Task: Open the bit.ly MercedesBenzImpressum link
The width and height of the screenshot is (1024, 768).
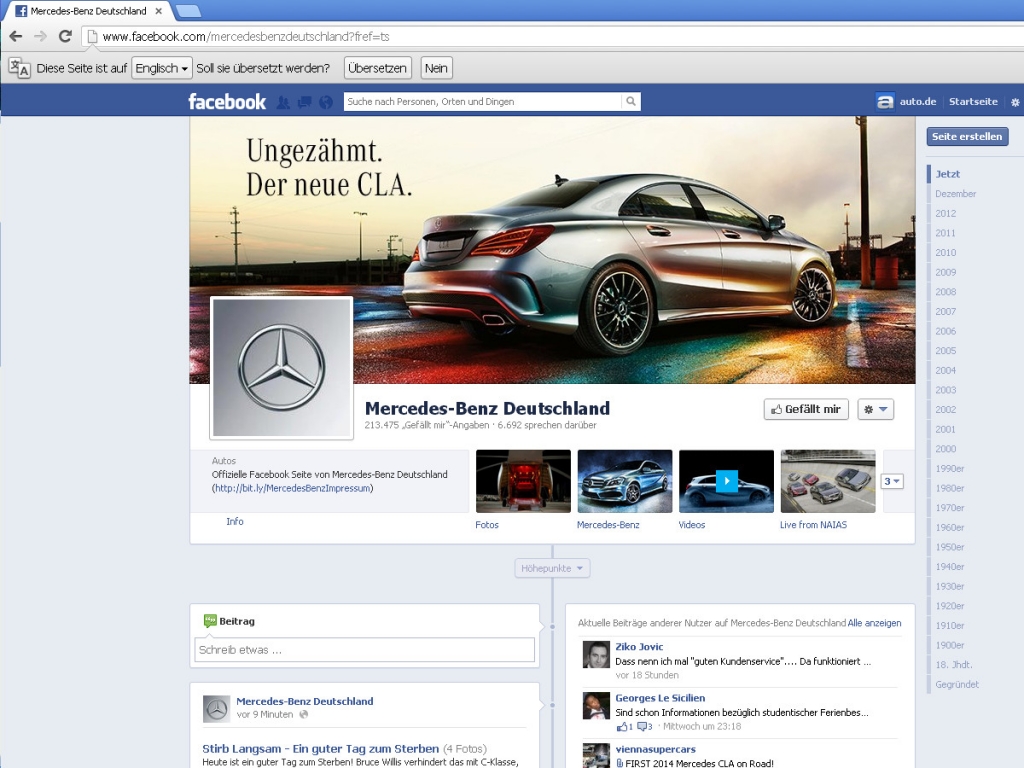Action: point(293,488)
